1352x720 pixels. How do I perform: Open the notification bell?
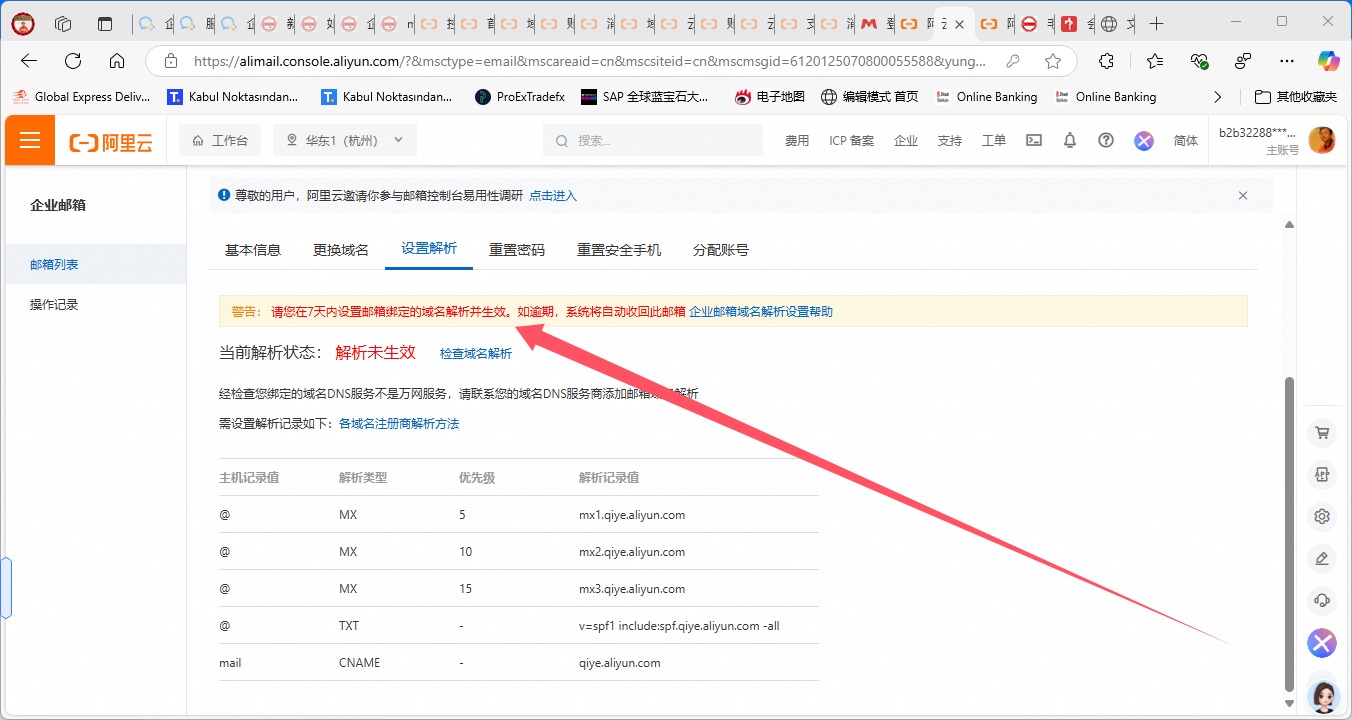click(1069, 140)
